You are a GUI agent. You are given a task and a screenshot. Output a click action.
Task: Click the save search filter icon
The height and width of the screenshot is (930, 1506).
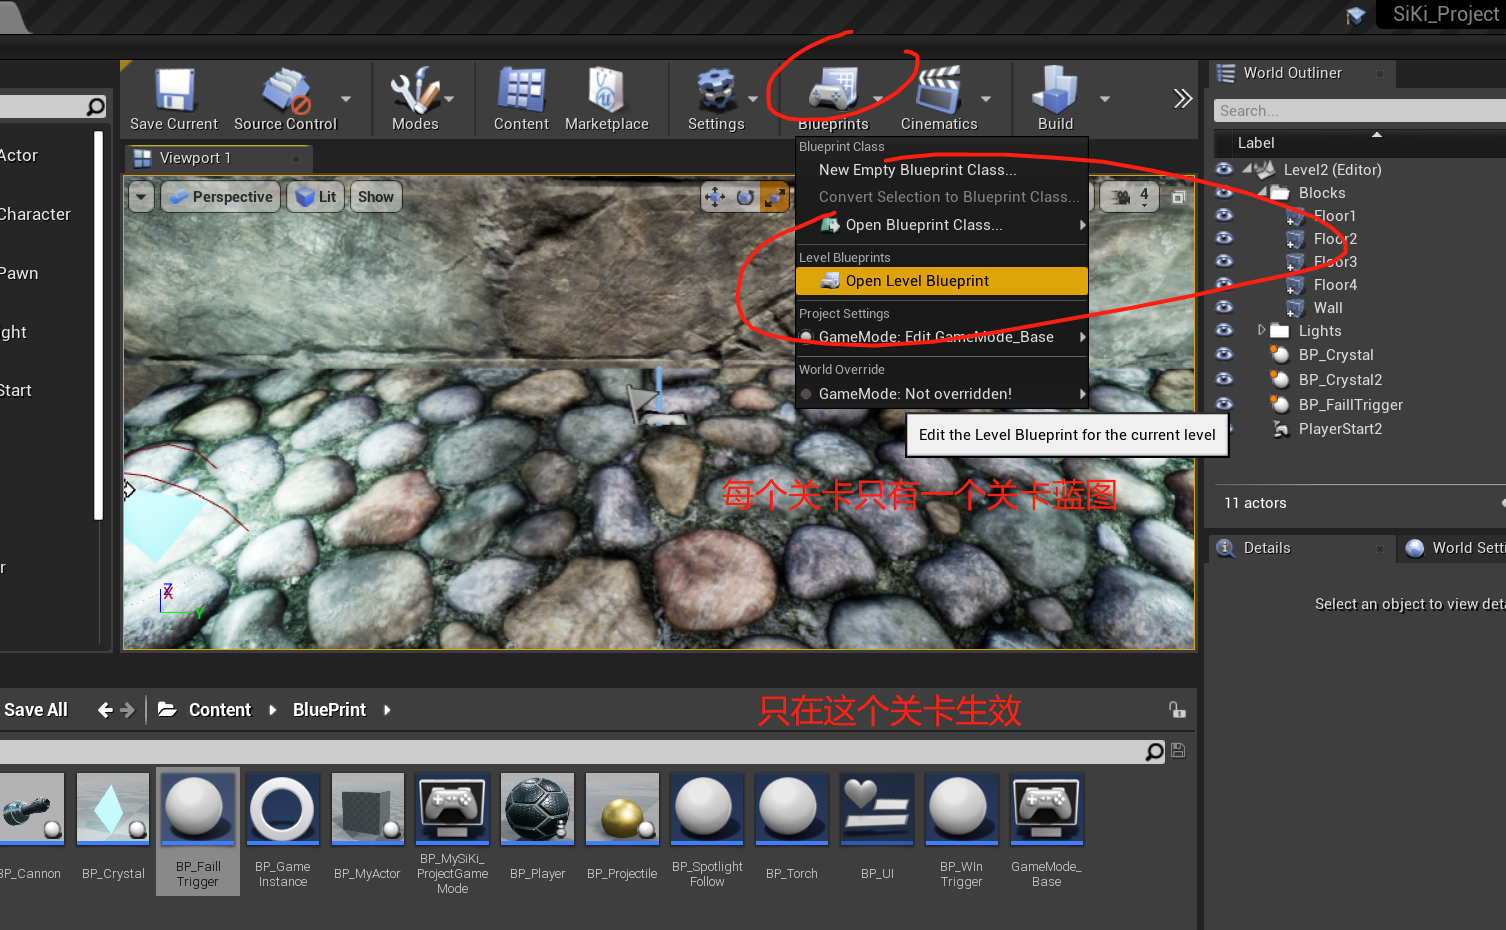coord(1178,751)
